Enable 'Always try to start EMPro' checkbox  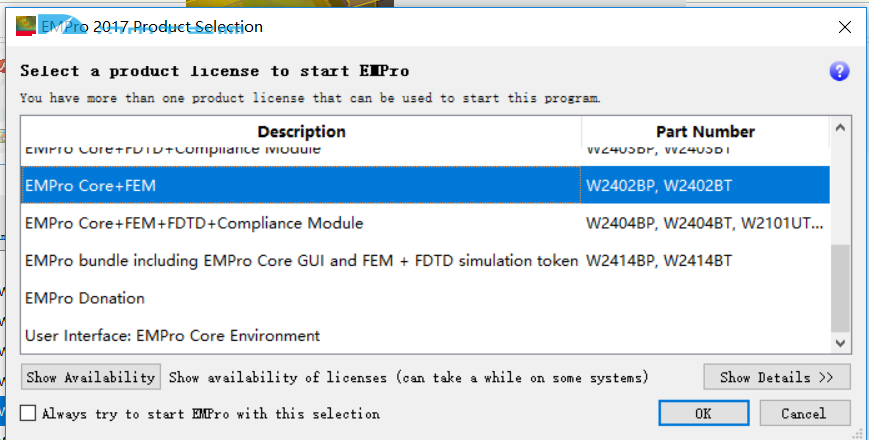tap(28, 413)
